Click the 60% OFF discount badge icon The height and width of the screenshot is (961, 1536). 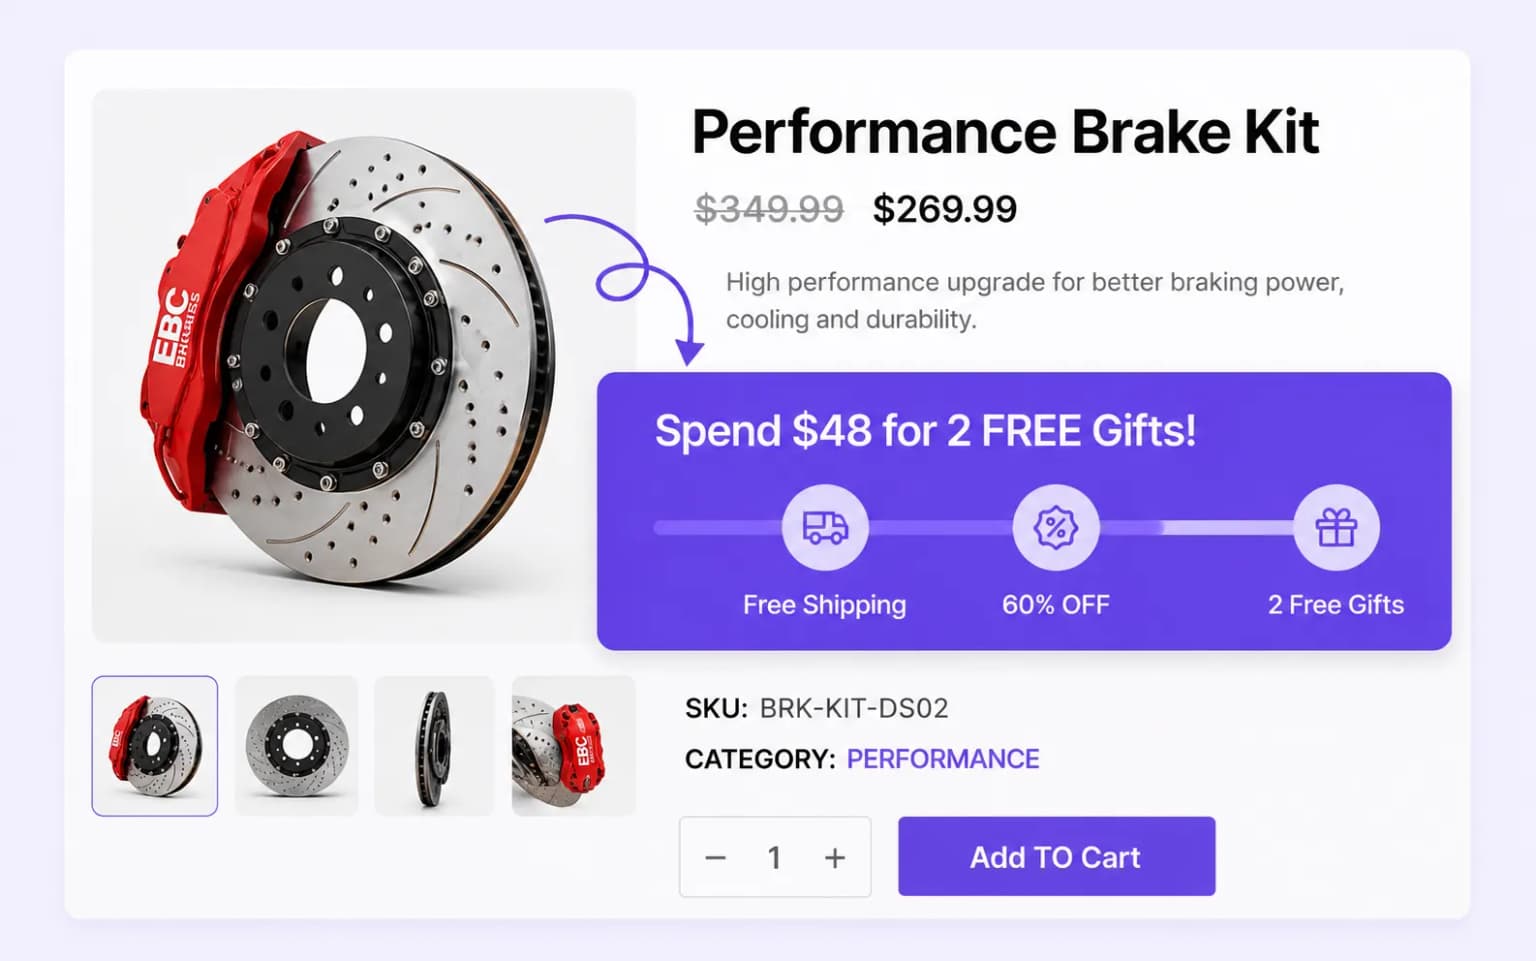coord(1055,527)
